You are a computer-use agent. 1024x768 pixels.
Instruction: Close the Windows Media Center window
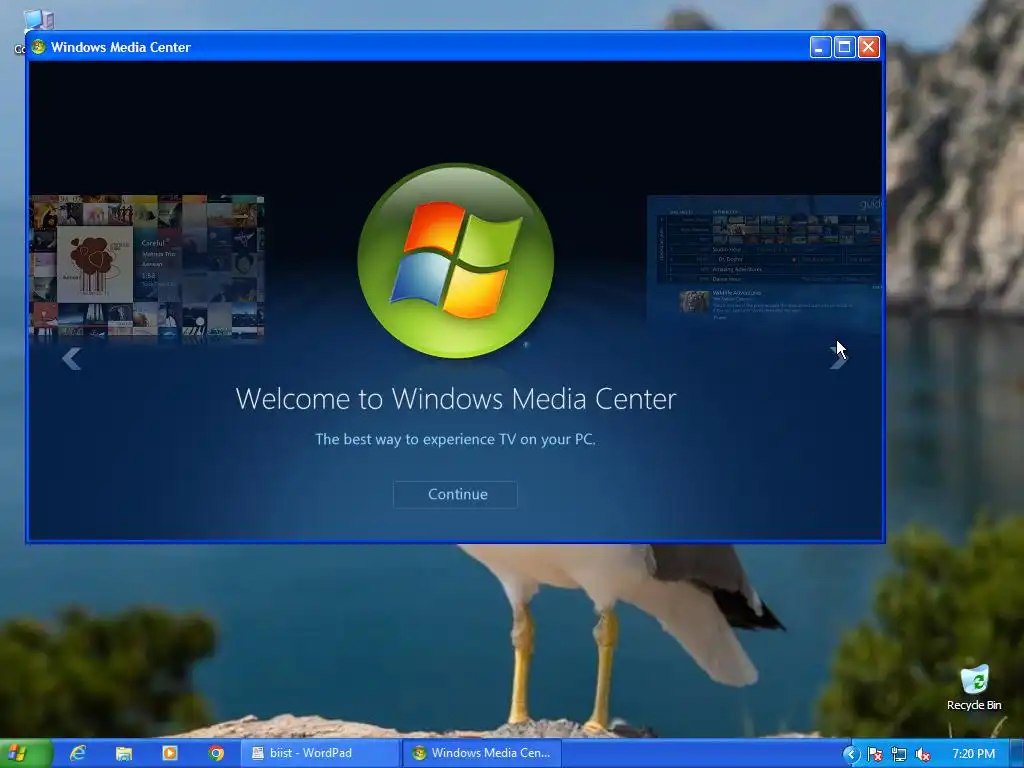click(869, 47)
